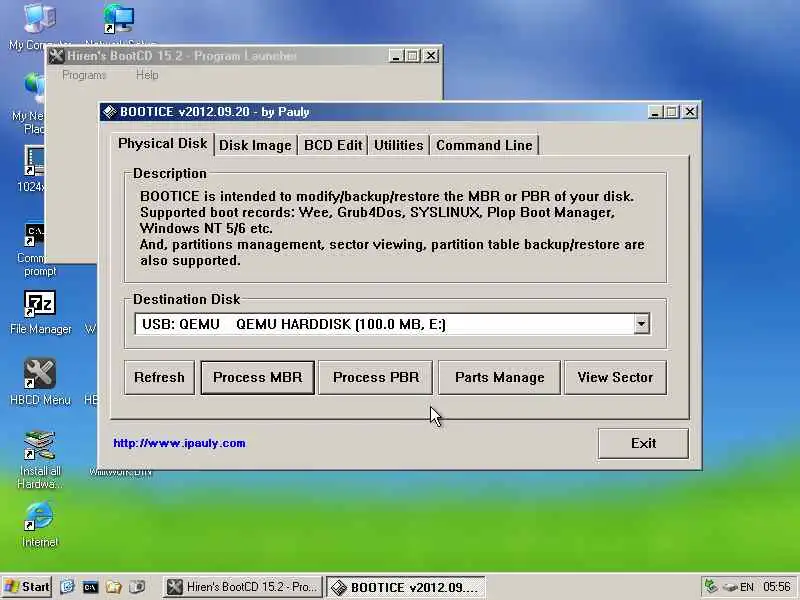Viewport: 800px width, 600px height.
Task: Click the Start button
Action: click(27, 587)
